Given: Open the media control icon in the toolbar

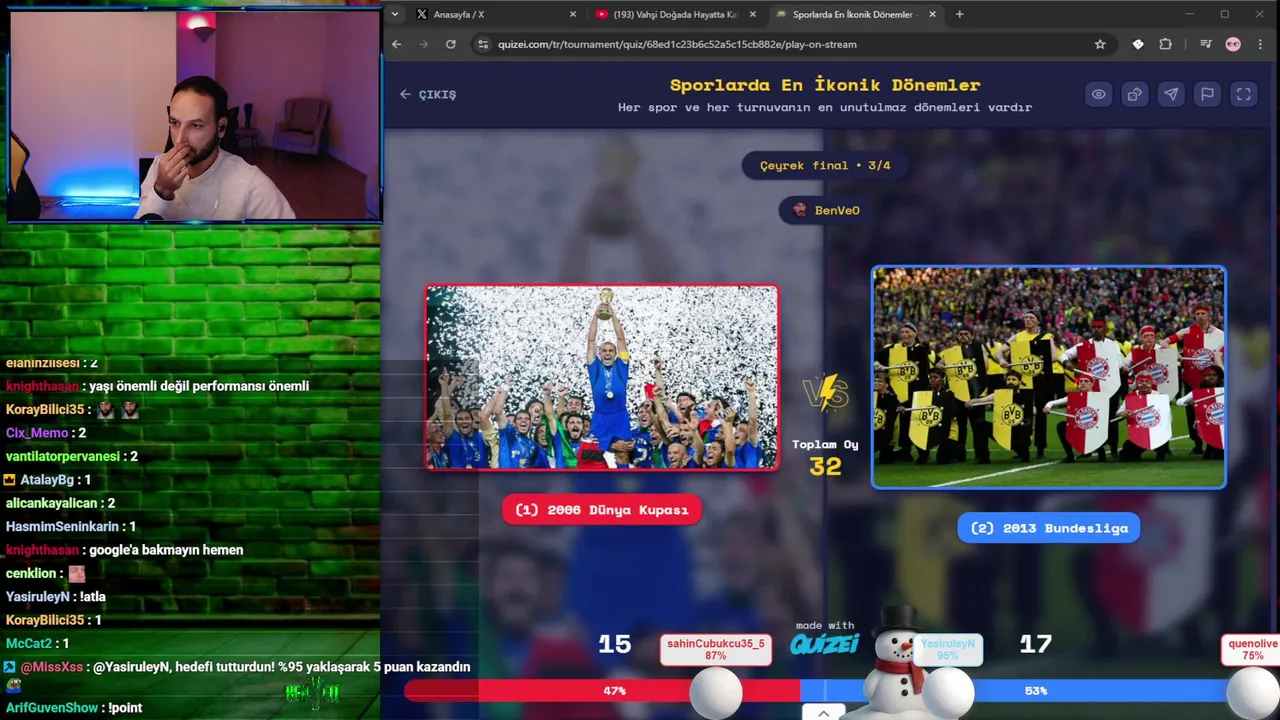Looking at the screenshot, I should [x=1206, y=44].
